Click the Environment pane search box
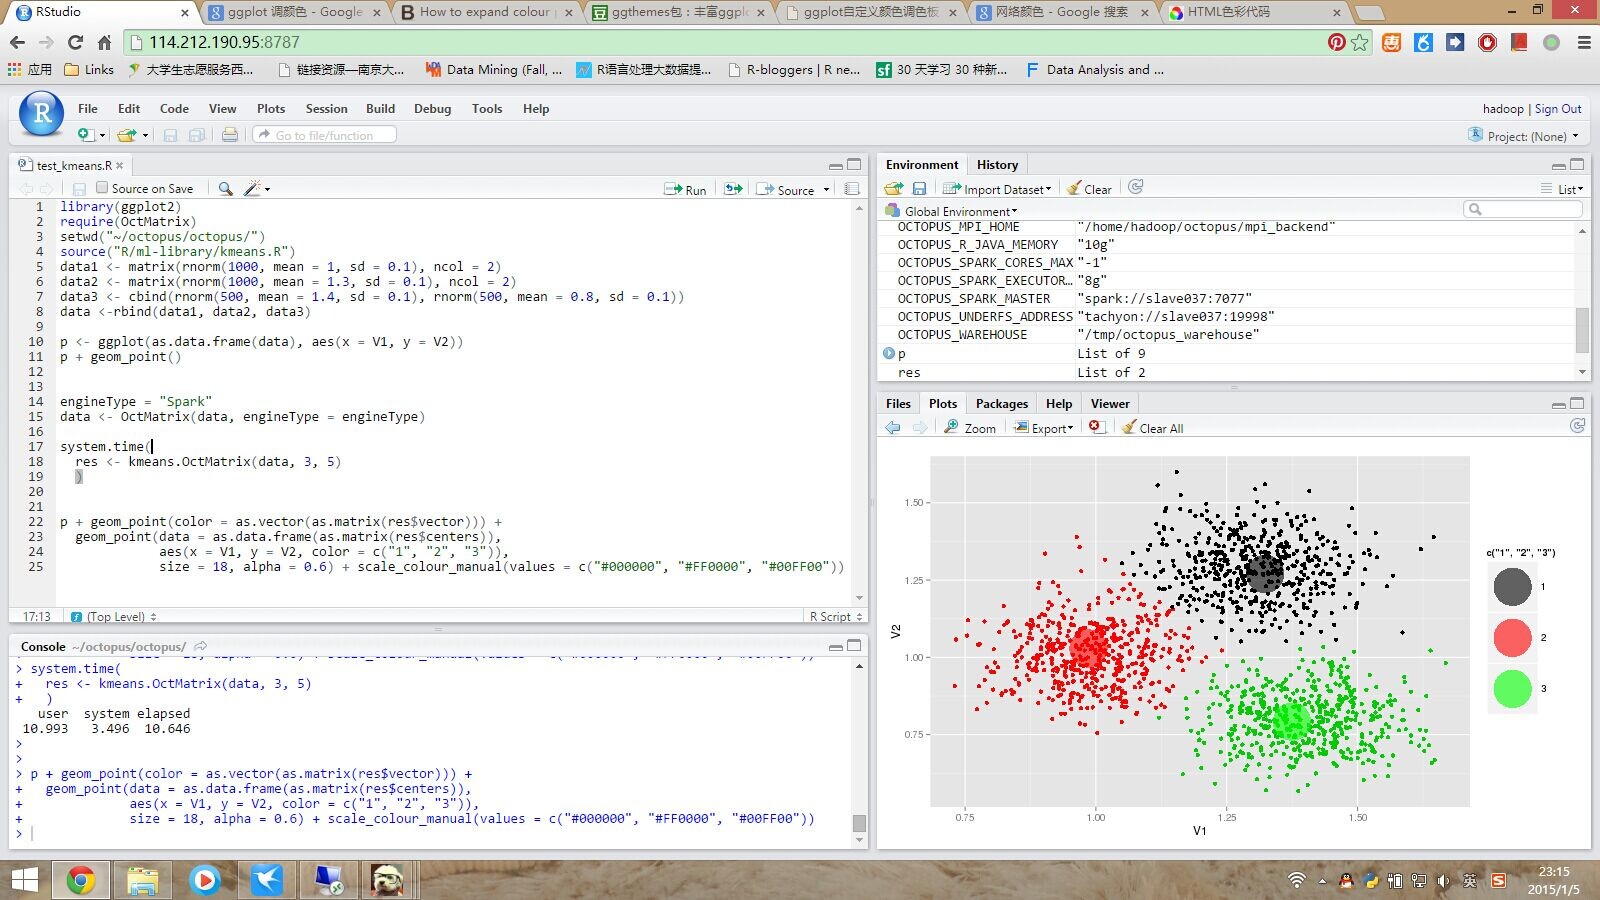1600x900 pixels. point(1523,209)
